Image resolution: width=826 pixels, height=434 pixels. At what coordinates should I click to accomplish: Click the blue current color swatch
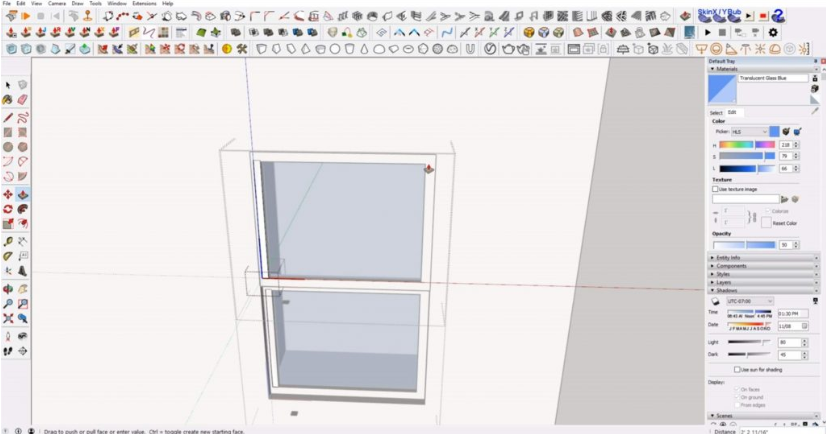pyautogui.click(x=774, y=132)
